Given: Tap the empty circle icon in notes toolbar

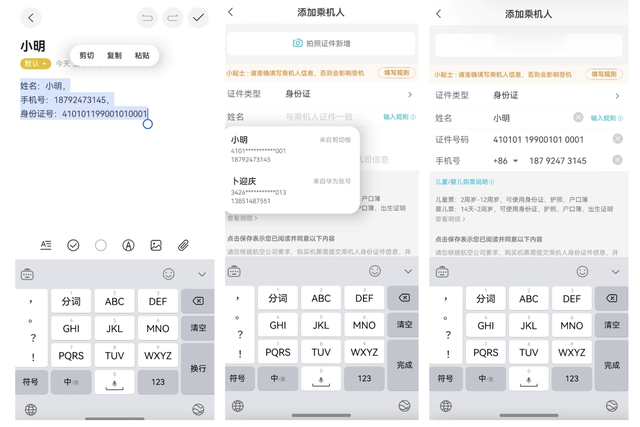Looking at the screenshot, I should click(101, 245).
